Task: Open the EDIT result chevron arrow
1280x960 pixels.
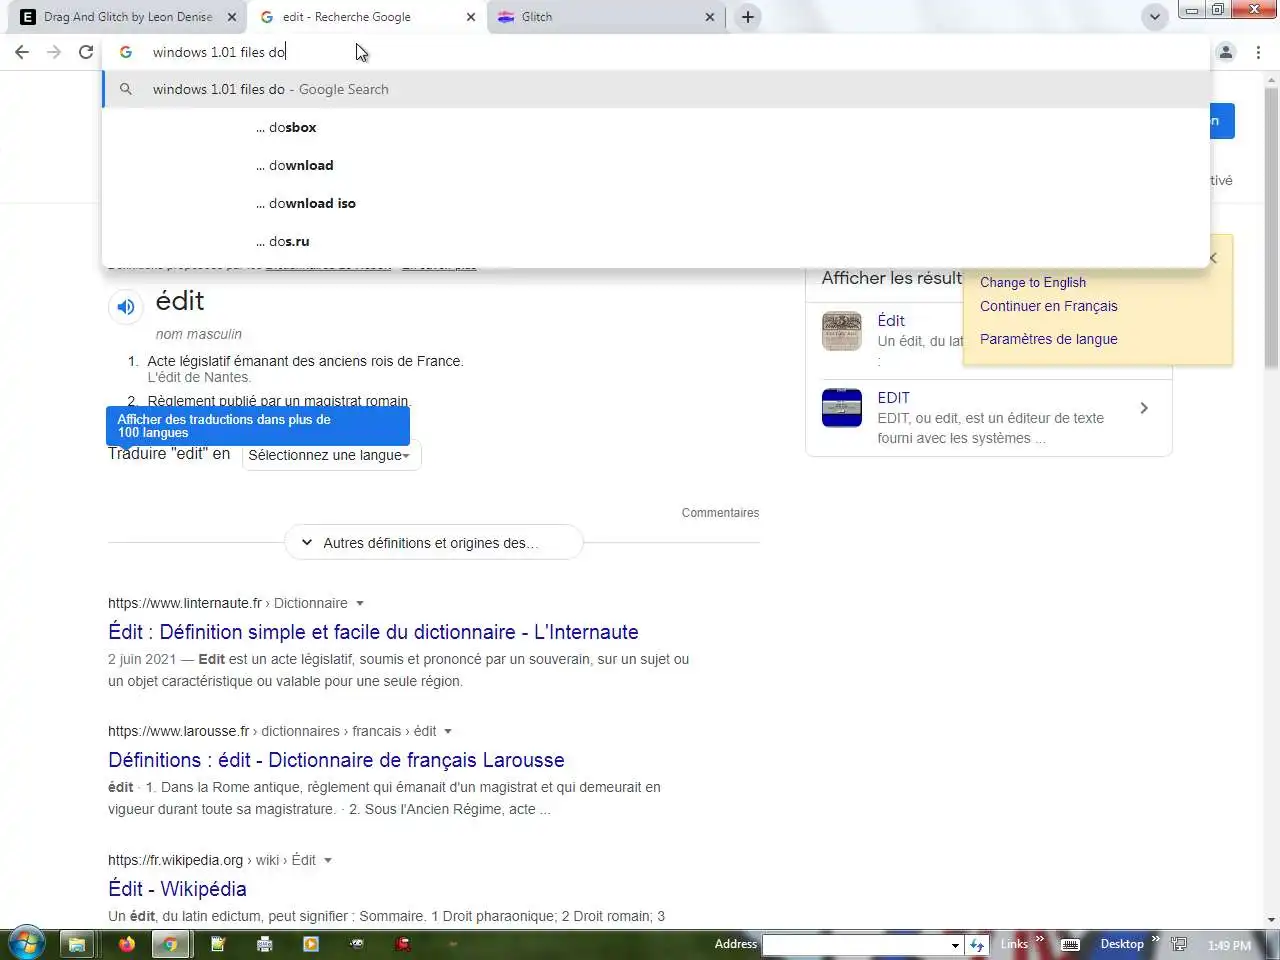Action: pyautogui.click(x=1144, y=408)
